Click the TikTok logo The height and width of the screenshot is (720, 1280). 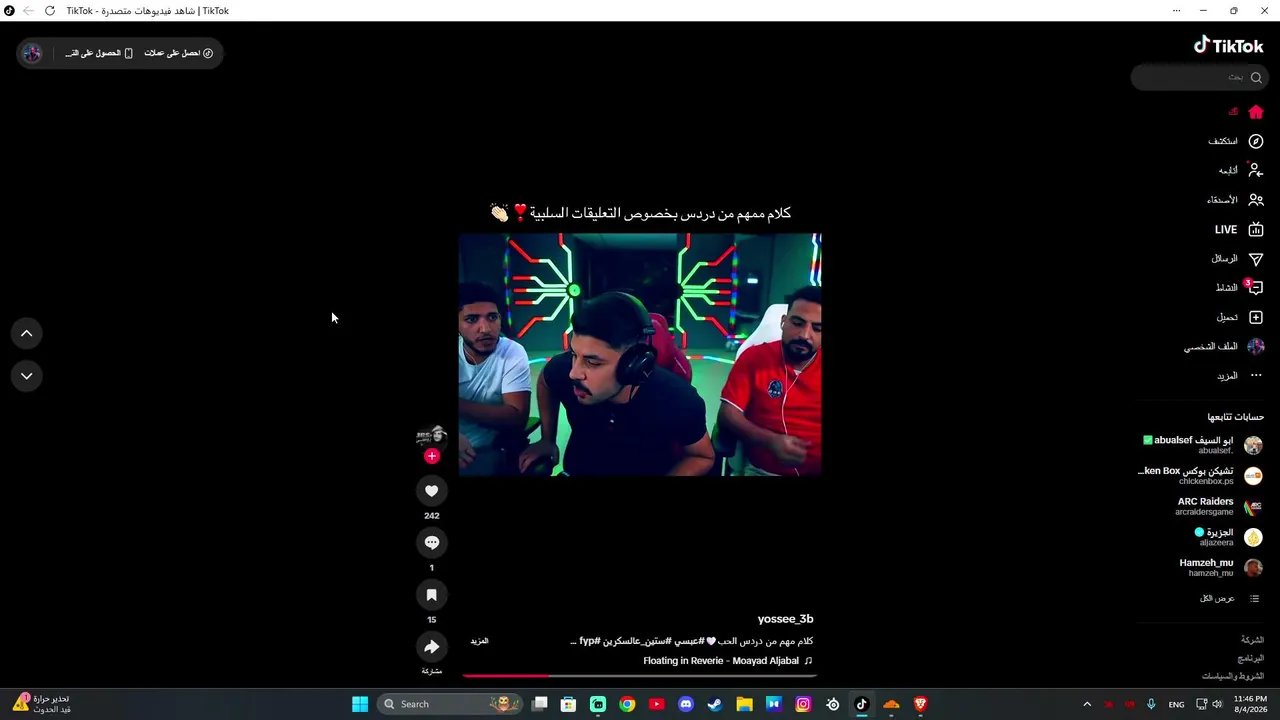pyautogui.click(x=1228, y=45)
